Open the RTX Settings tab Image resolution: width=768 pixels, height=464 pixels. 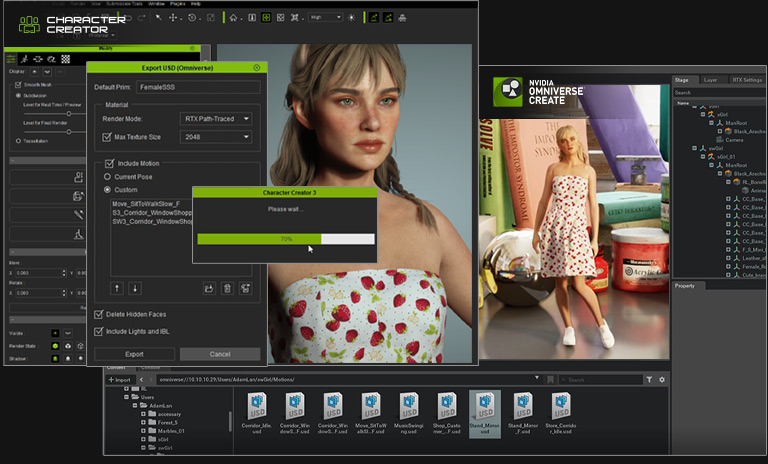coord(746,79)
